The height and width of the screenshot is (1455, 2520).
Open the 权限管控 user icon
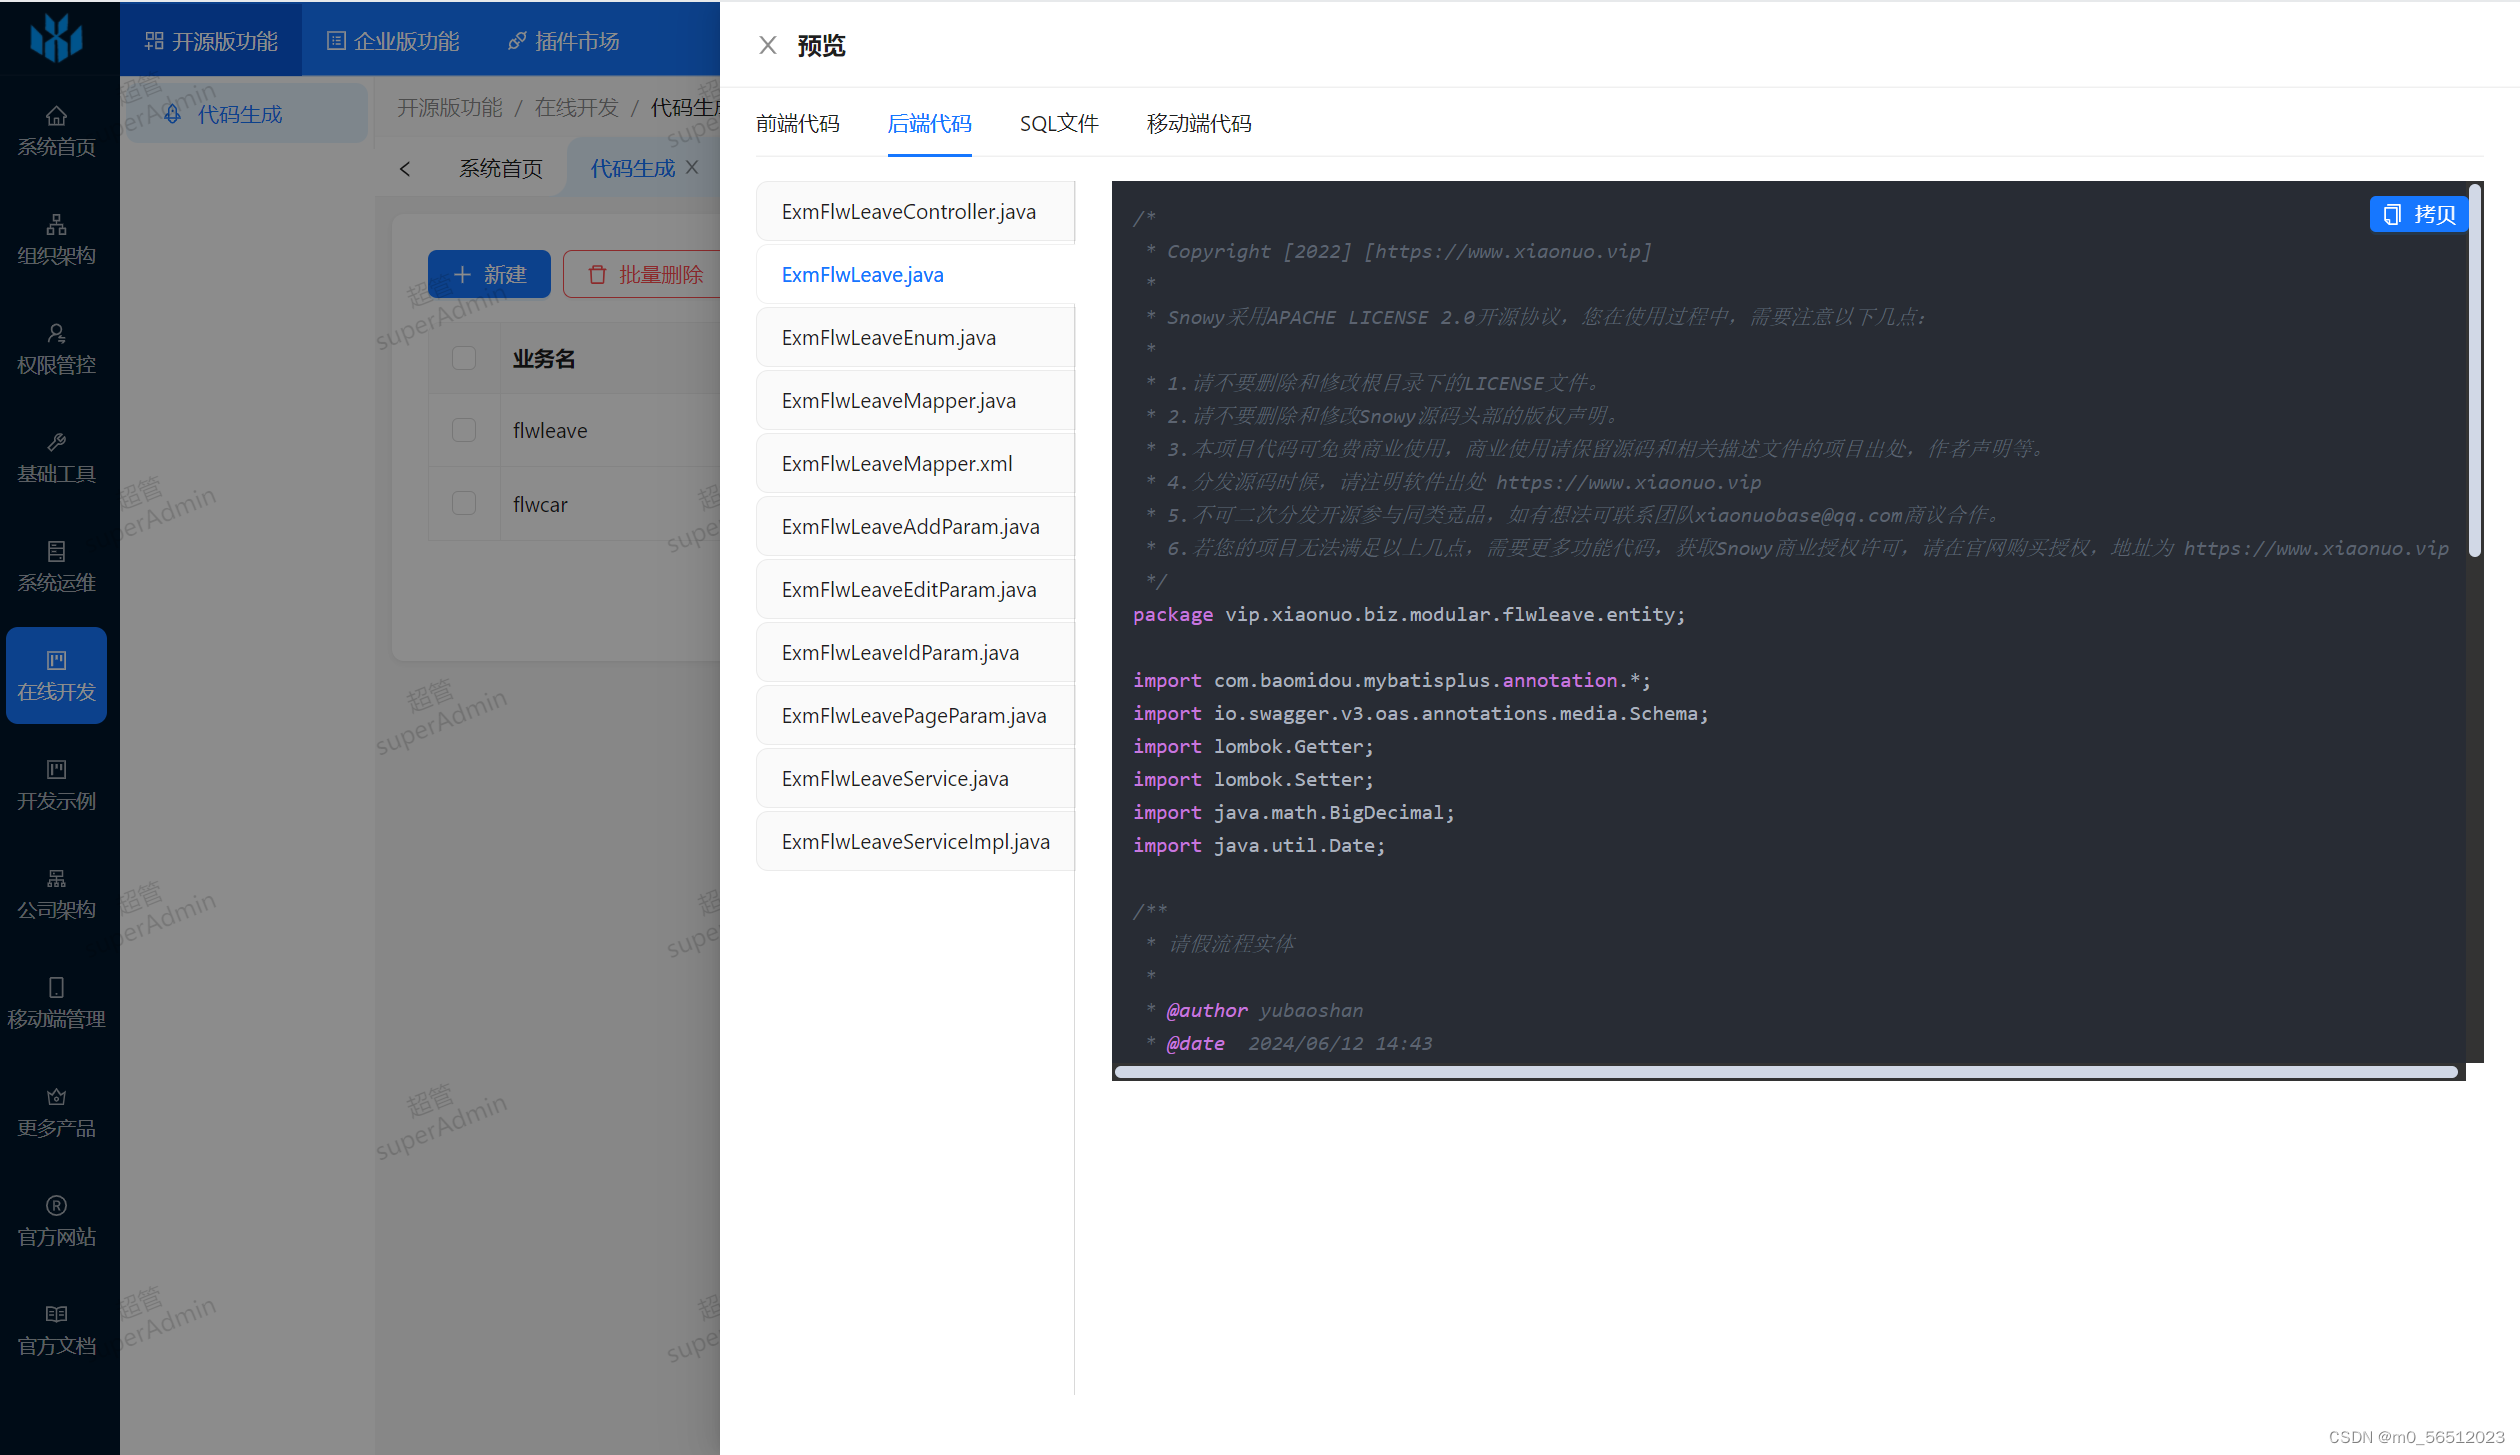[x=56, y=333]
